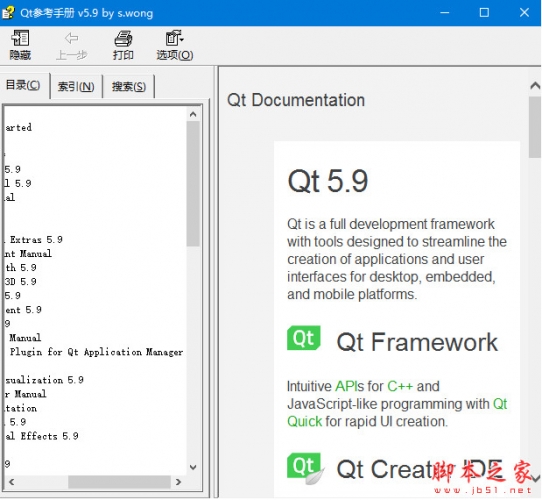Click the horizontal scrollbar right arrow

tap(178, 482)
